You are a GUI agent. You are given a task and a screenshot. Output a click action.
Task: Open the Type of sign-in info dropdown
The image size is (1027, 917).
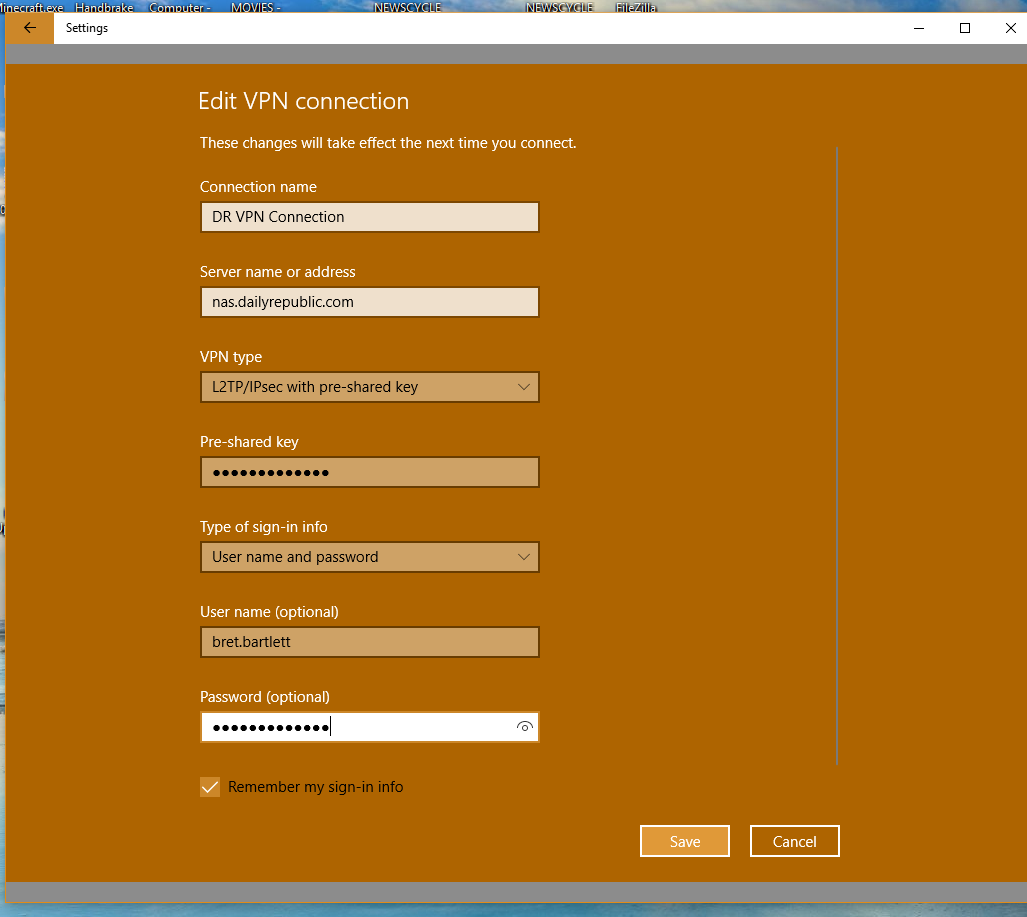pyautogui.click(x=369, y=557)
